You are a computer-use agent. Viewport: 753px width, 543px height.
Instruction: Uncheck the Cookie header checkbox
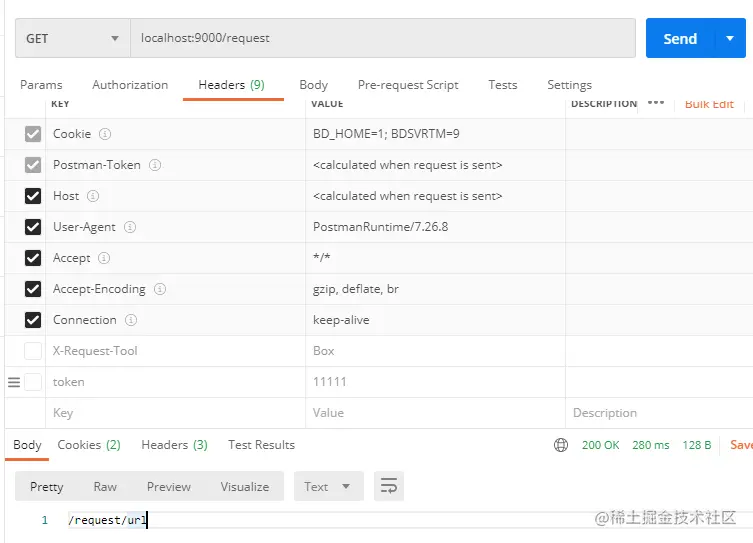click(33, 134)
